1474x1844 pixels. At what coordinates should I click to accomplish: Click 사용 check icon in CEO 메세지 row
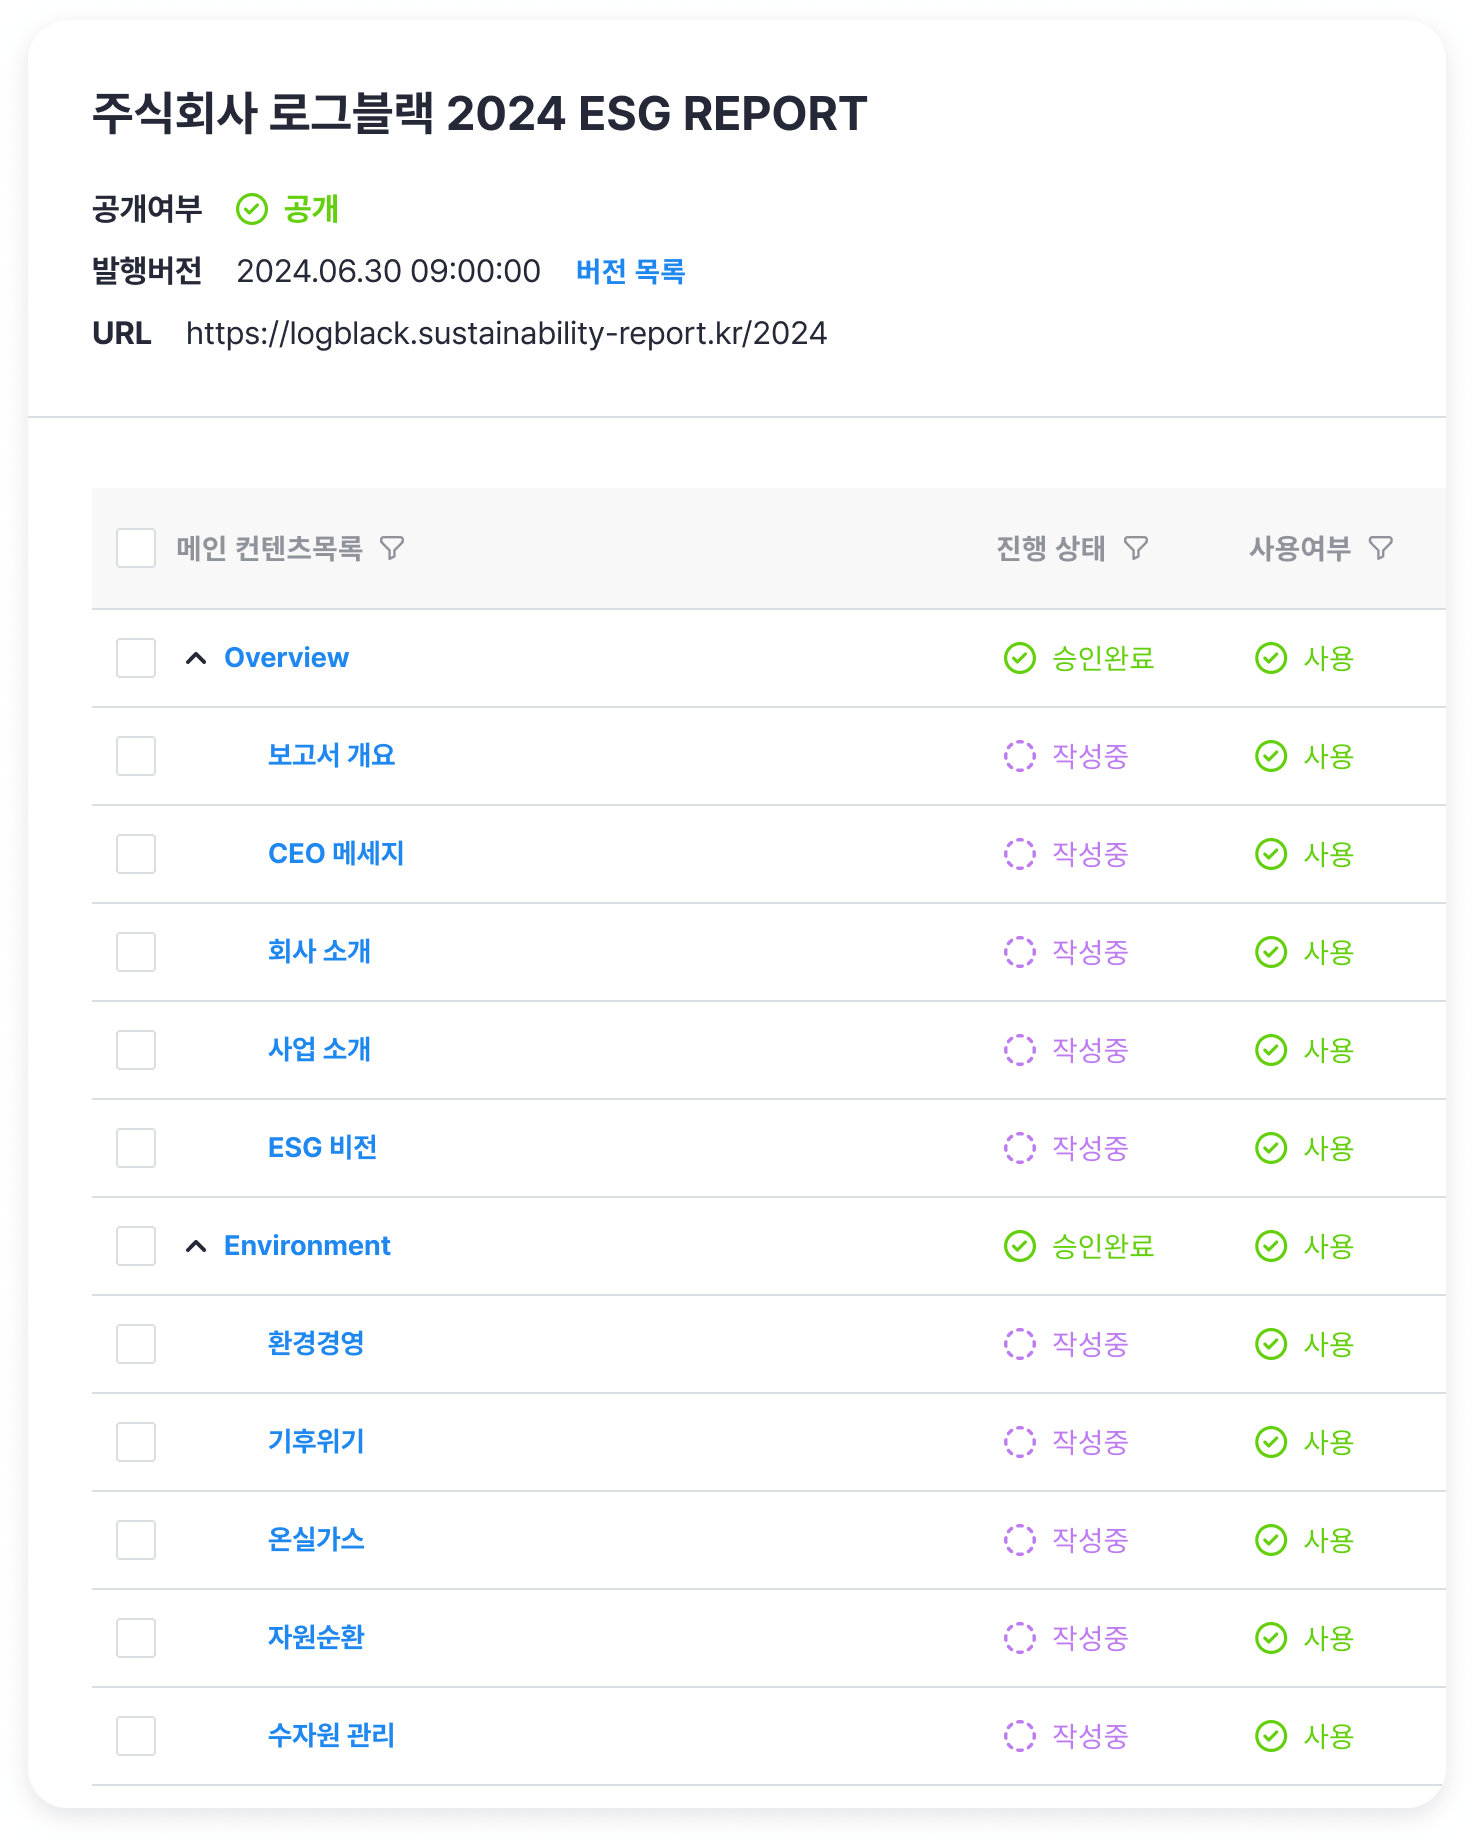coord(1271,854)
